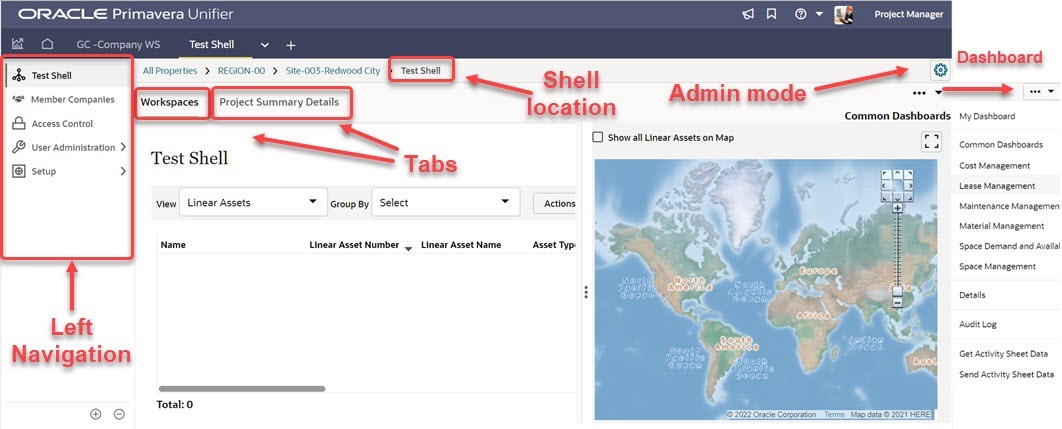Toggle Show all Linear Assets on Map

tap(597, 138)
